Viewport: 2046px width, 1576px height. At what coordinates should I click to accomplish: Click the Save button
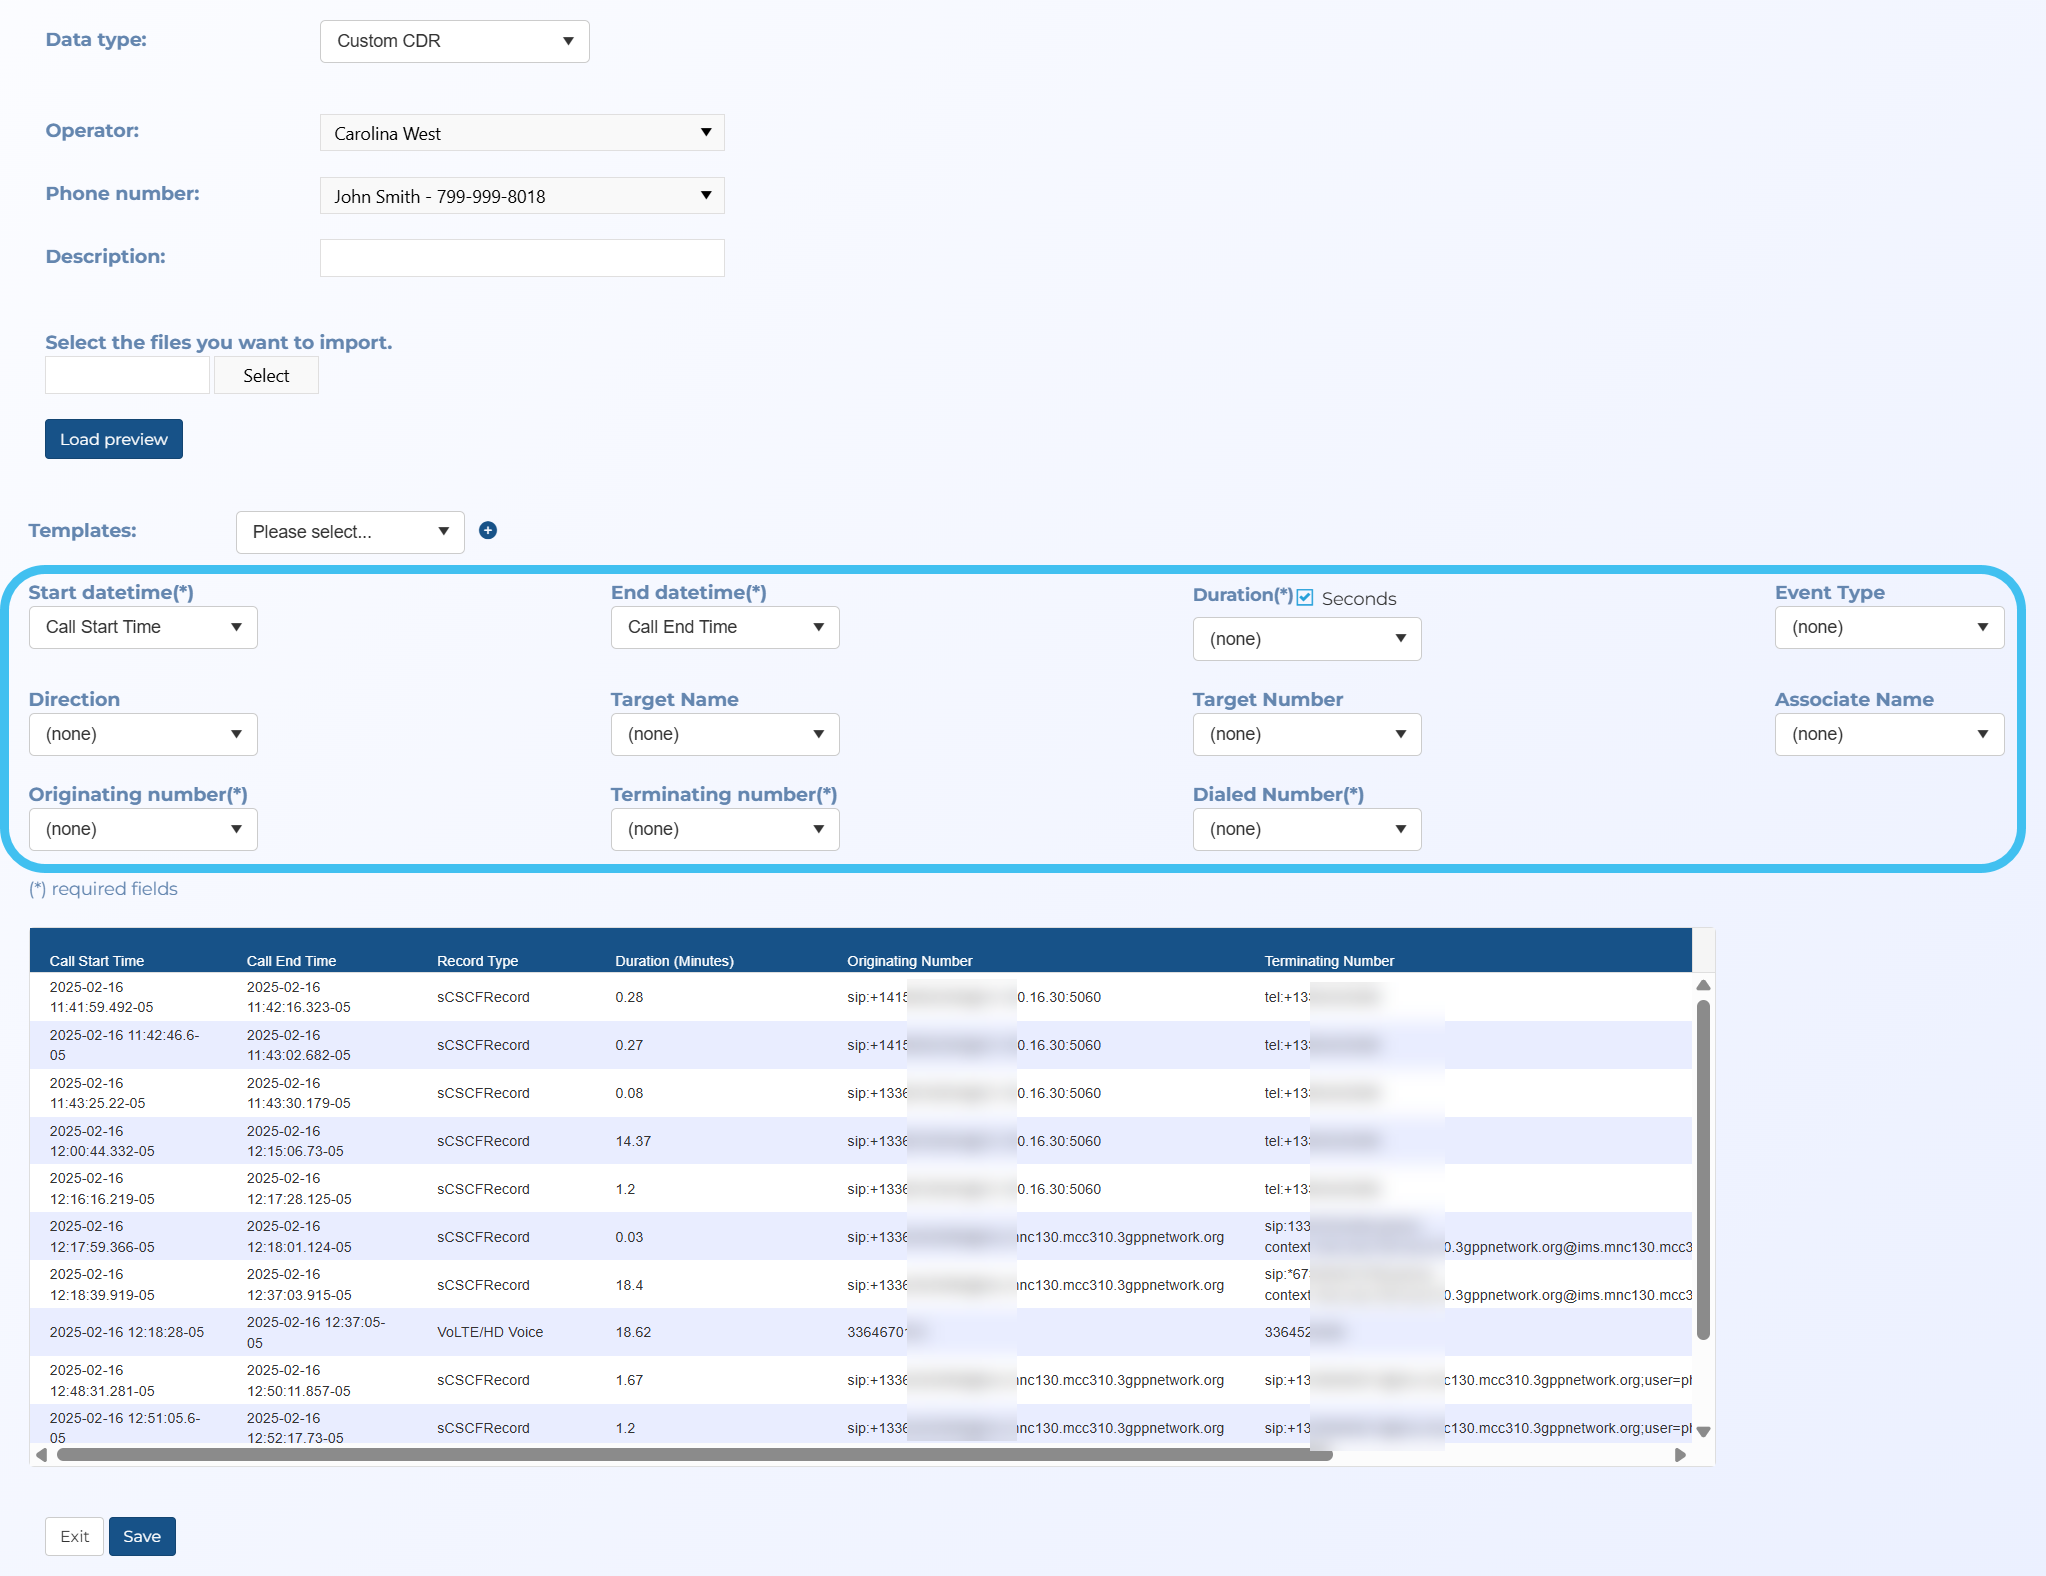pyautogui.click(x=142, y=1536)
